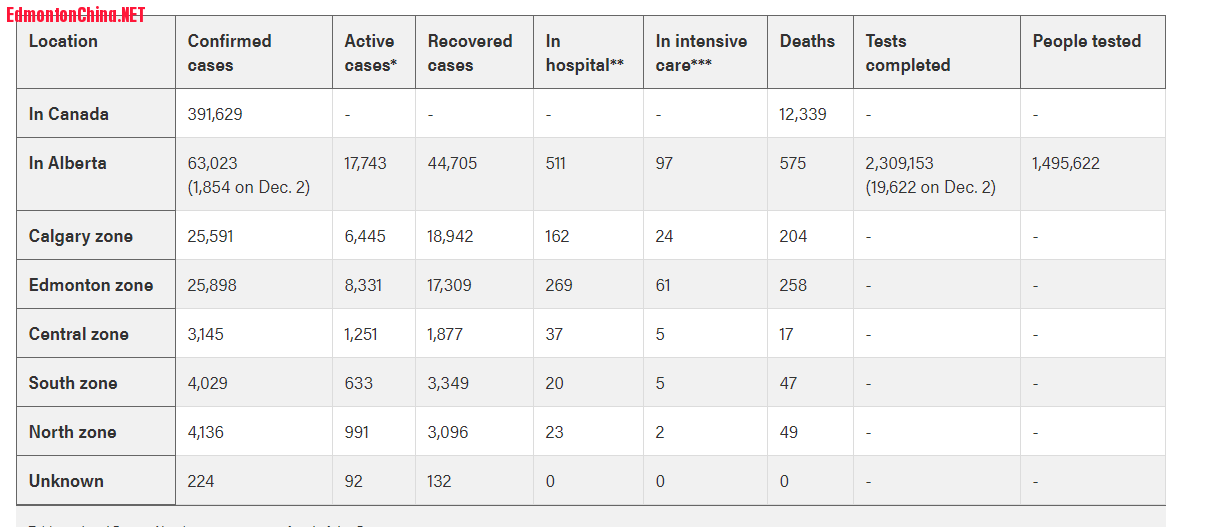Click Edmonton confirmed cases value 25,898
1231x527 pixels.
(x=213, y=285)
